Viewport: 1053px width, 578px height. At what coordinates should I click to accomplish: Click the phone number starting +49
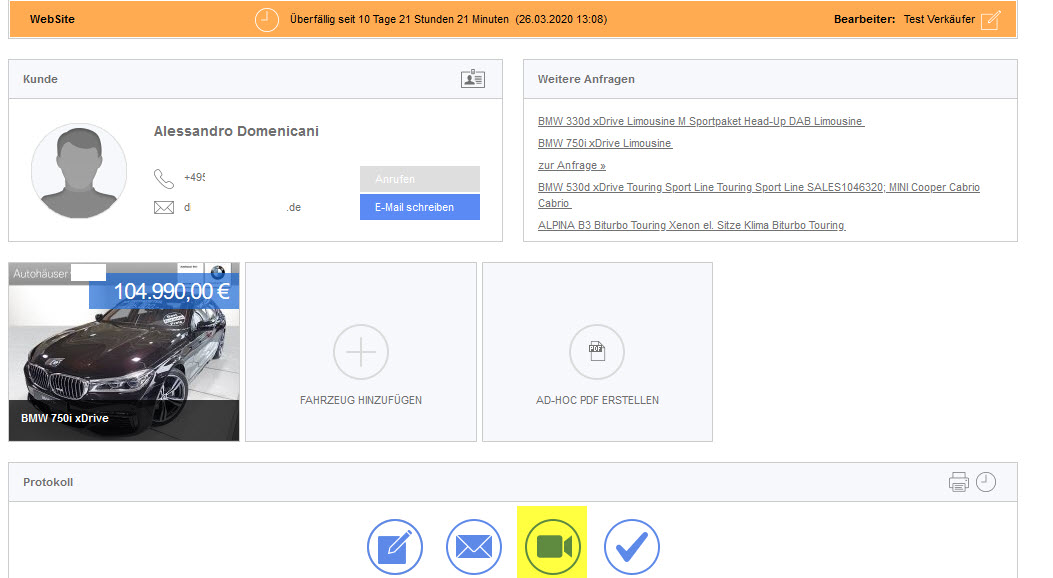[195, 178]
